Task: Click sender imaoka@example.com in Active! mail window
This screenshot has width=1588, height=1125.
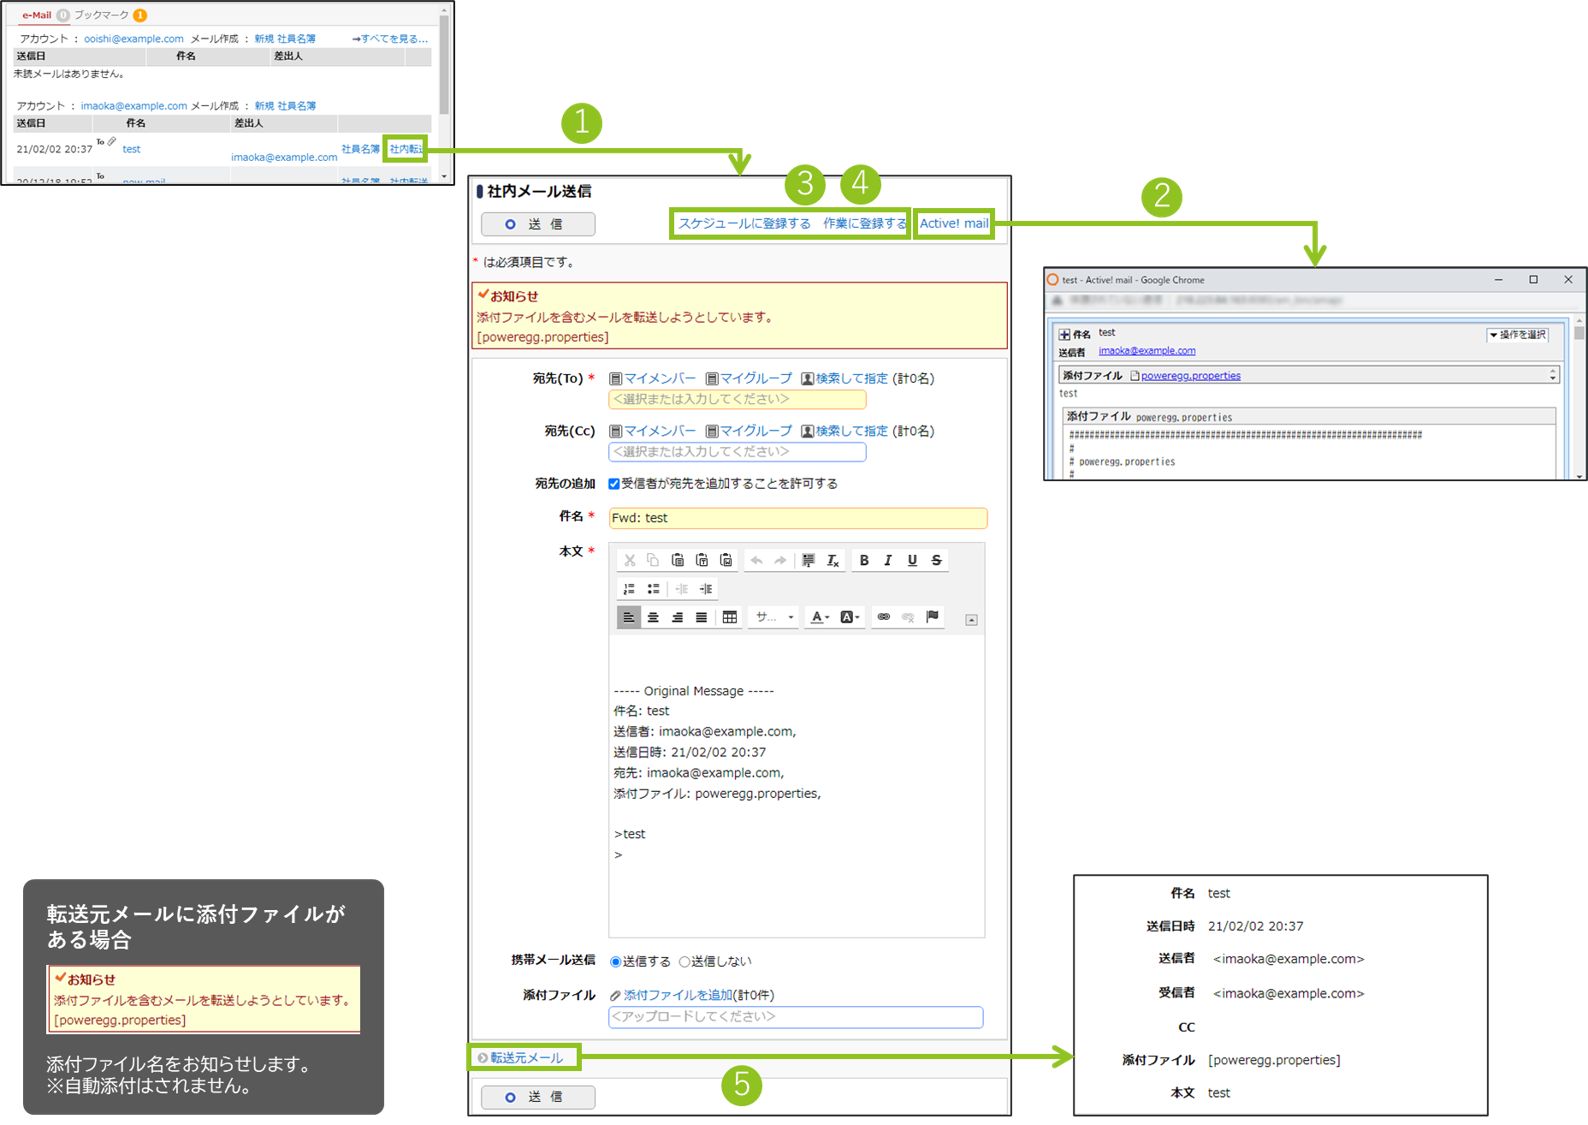Action: coord(1147,351)
